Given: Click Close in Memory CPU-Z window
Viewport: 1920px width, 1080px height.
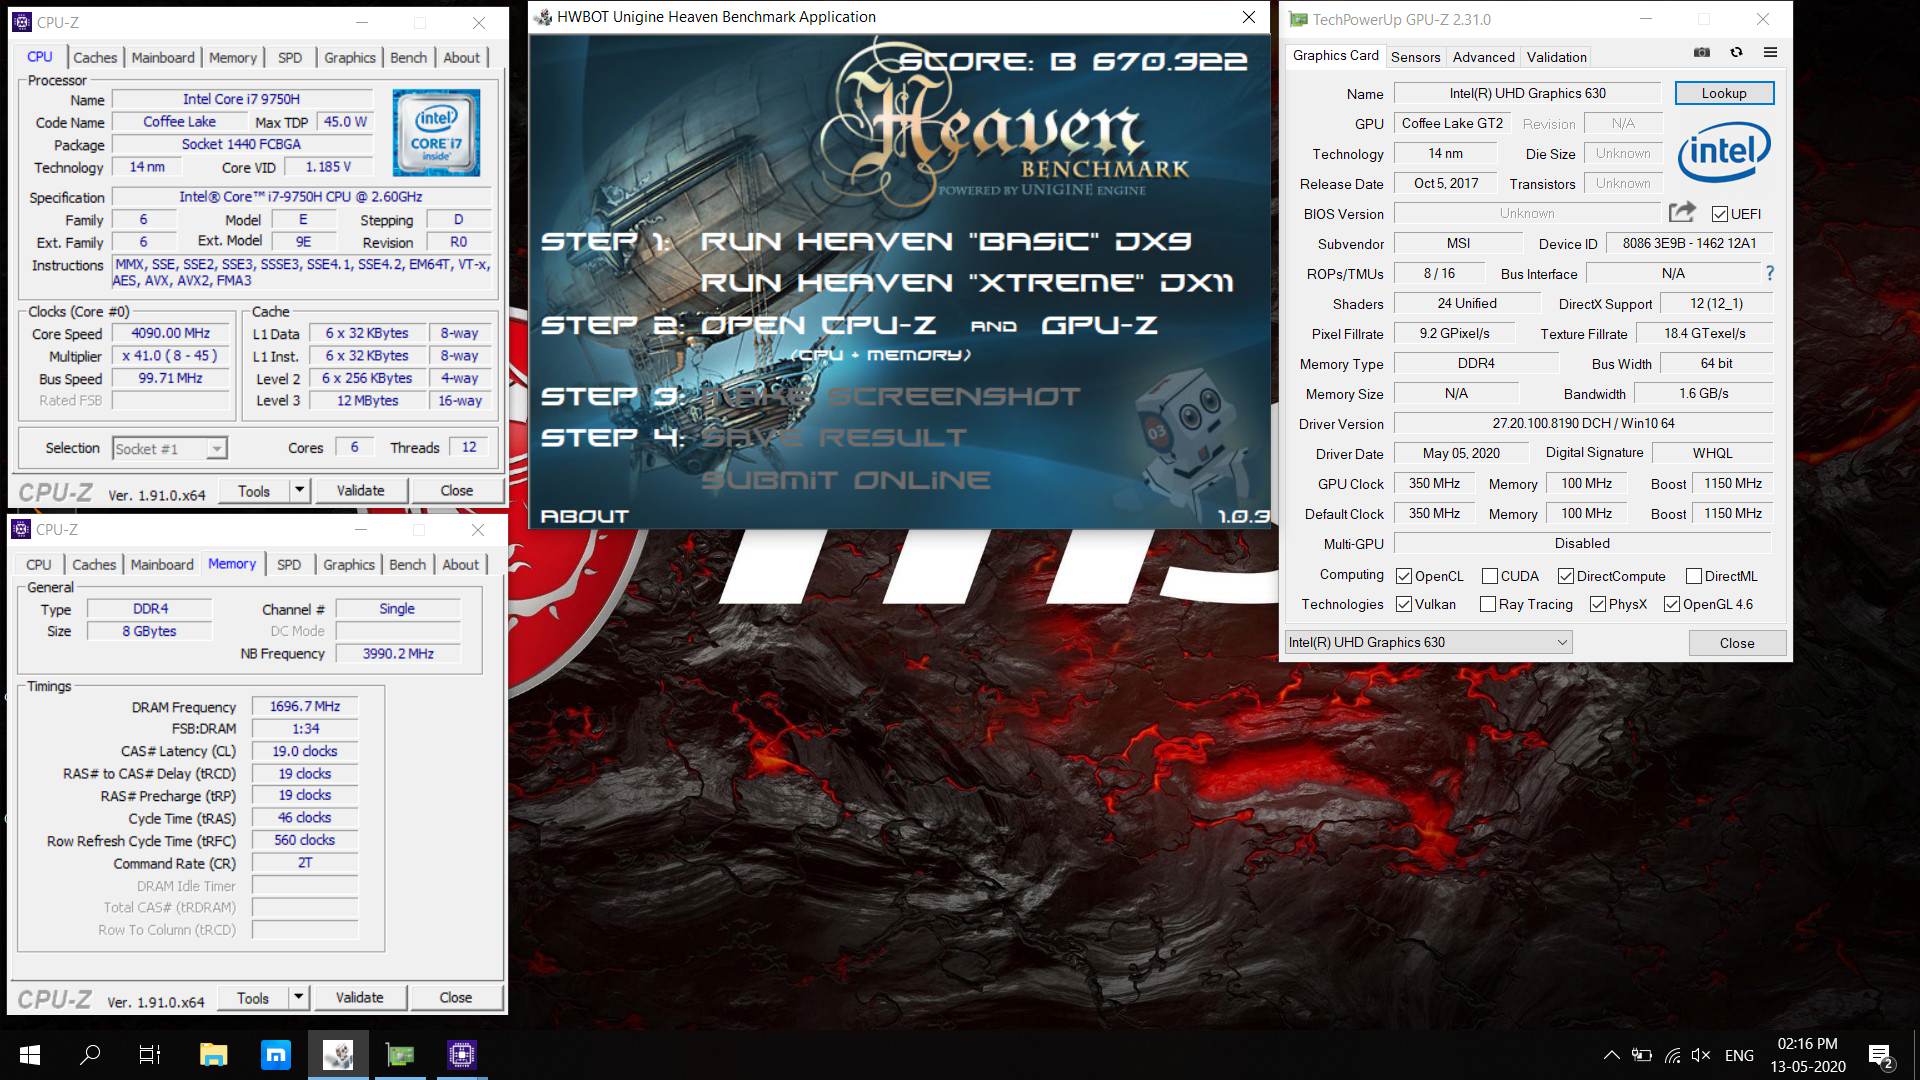Looking at the screenshot, I should (455, 997).
